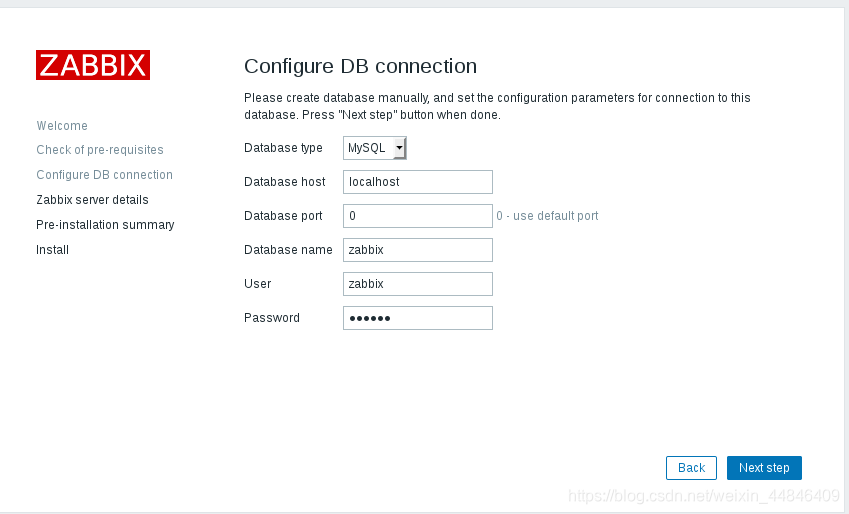Viewport: 849px width, 514px height.
Task: Click the Next step button
Action: (764, 468)
